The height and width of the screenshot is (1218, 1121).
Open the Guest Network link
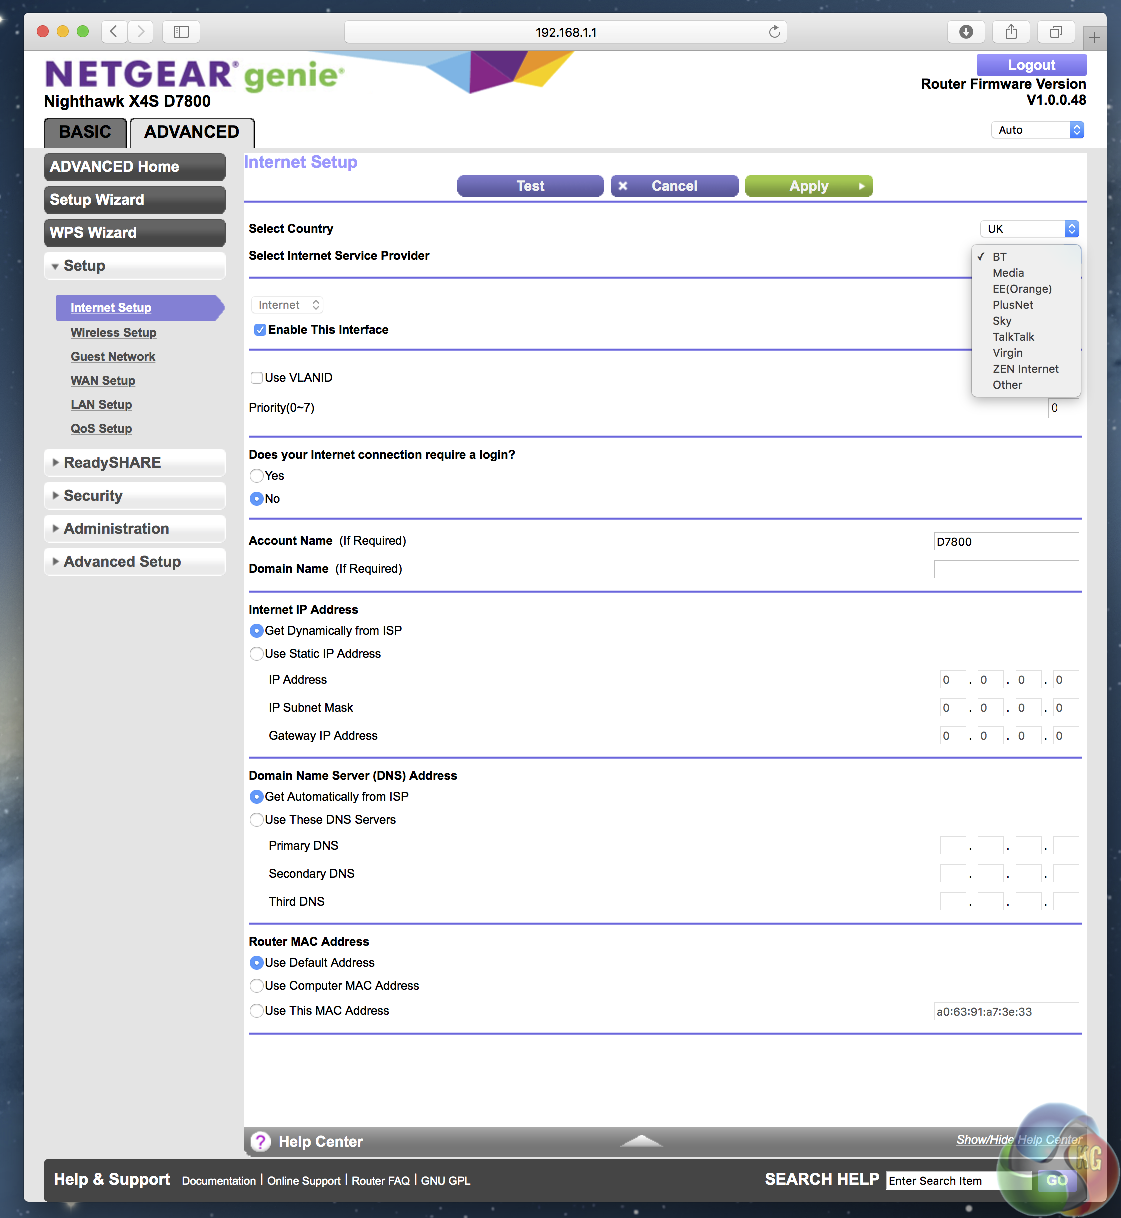113,357
